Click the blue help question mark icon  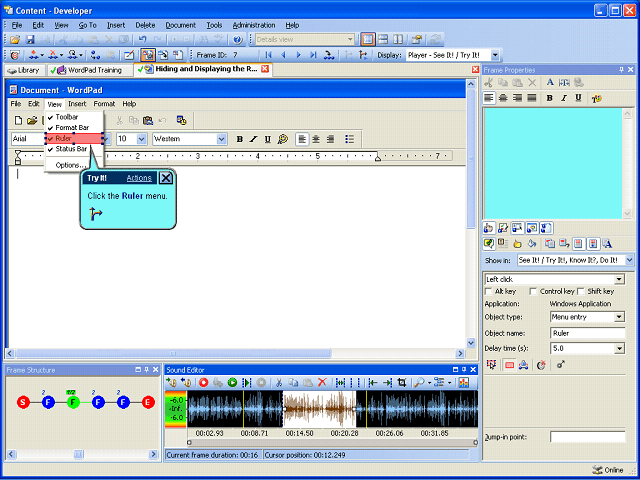point(238,40)
